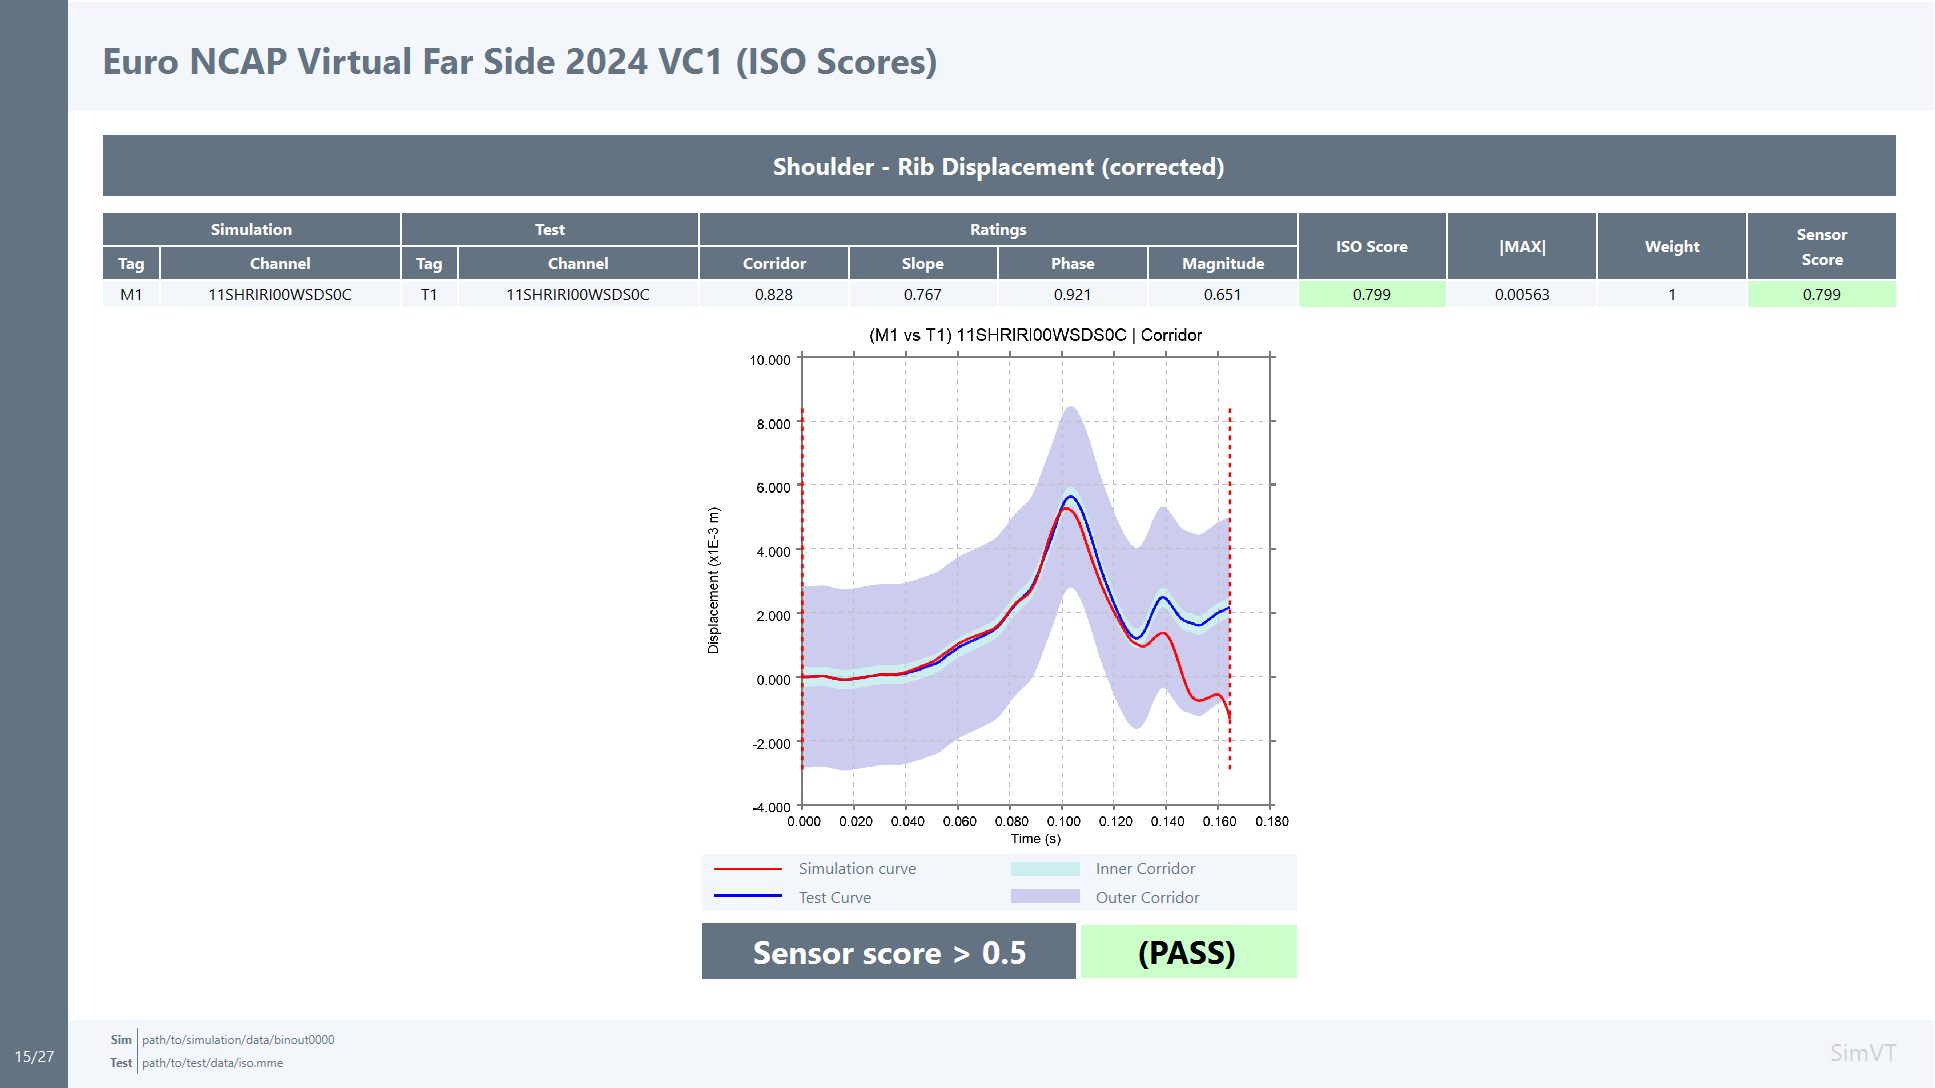Click the 'Sensor score > 0.5' box
The height and width of the screenshot is (1088, 1935).
[889, 952]
